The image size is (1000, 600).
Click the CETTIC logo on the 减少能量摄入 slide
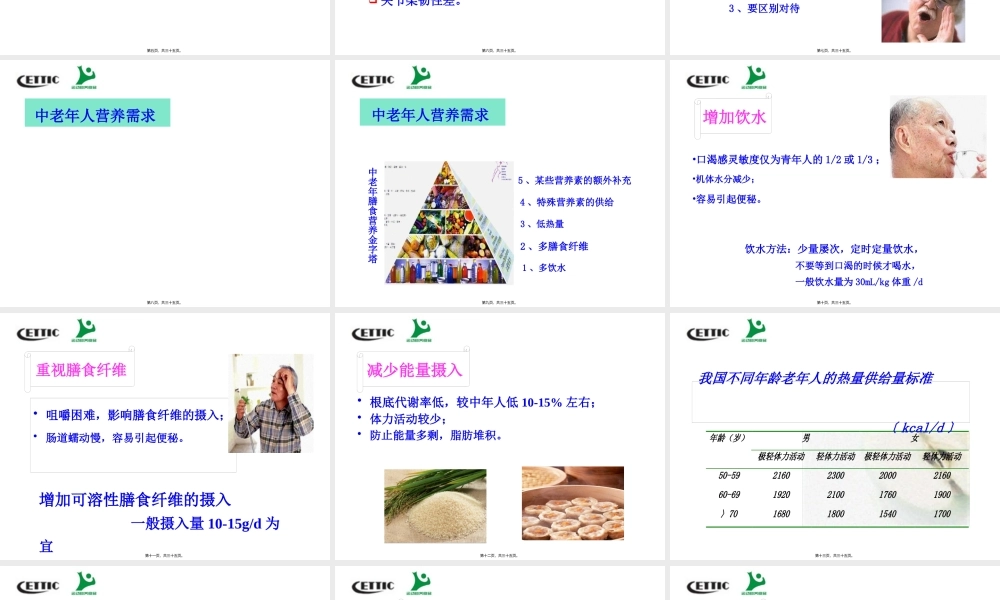pos(372,331)
